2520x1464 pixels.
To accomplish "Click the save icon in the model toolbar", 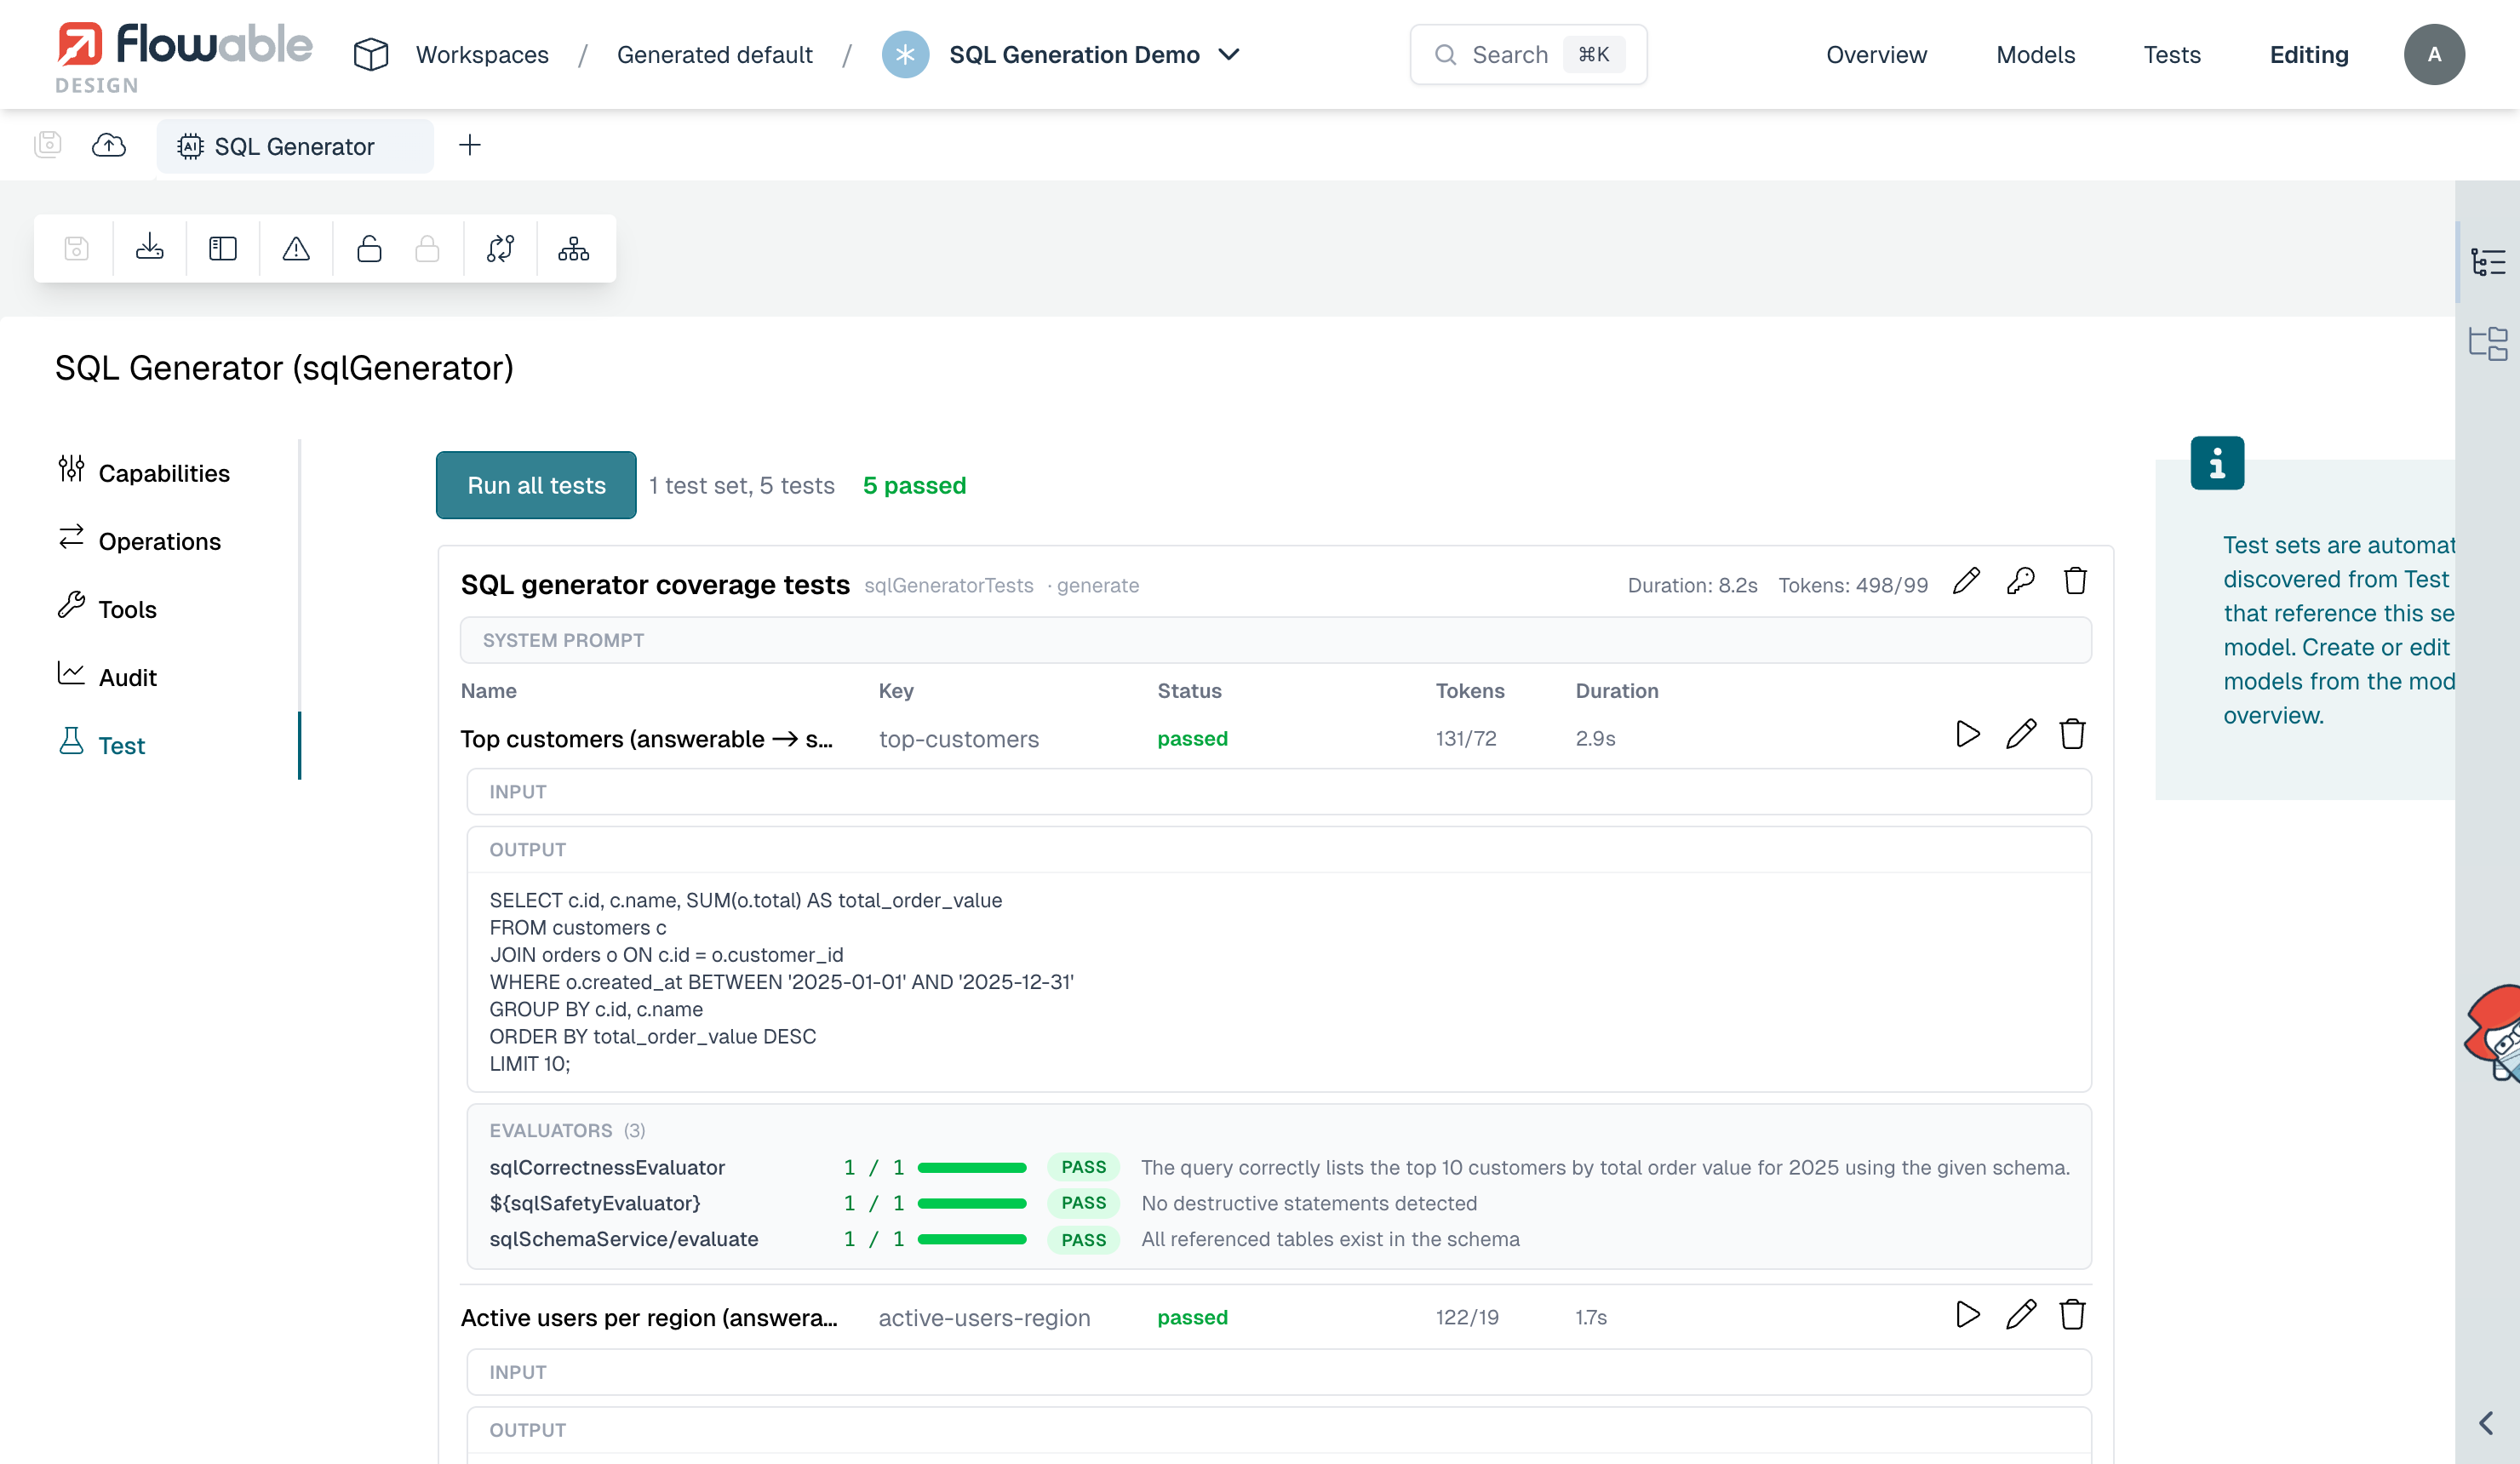I will (x=77, y=248).
